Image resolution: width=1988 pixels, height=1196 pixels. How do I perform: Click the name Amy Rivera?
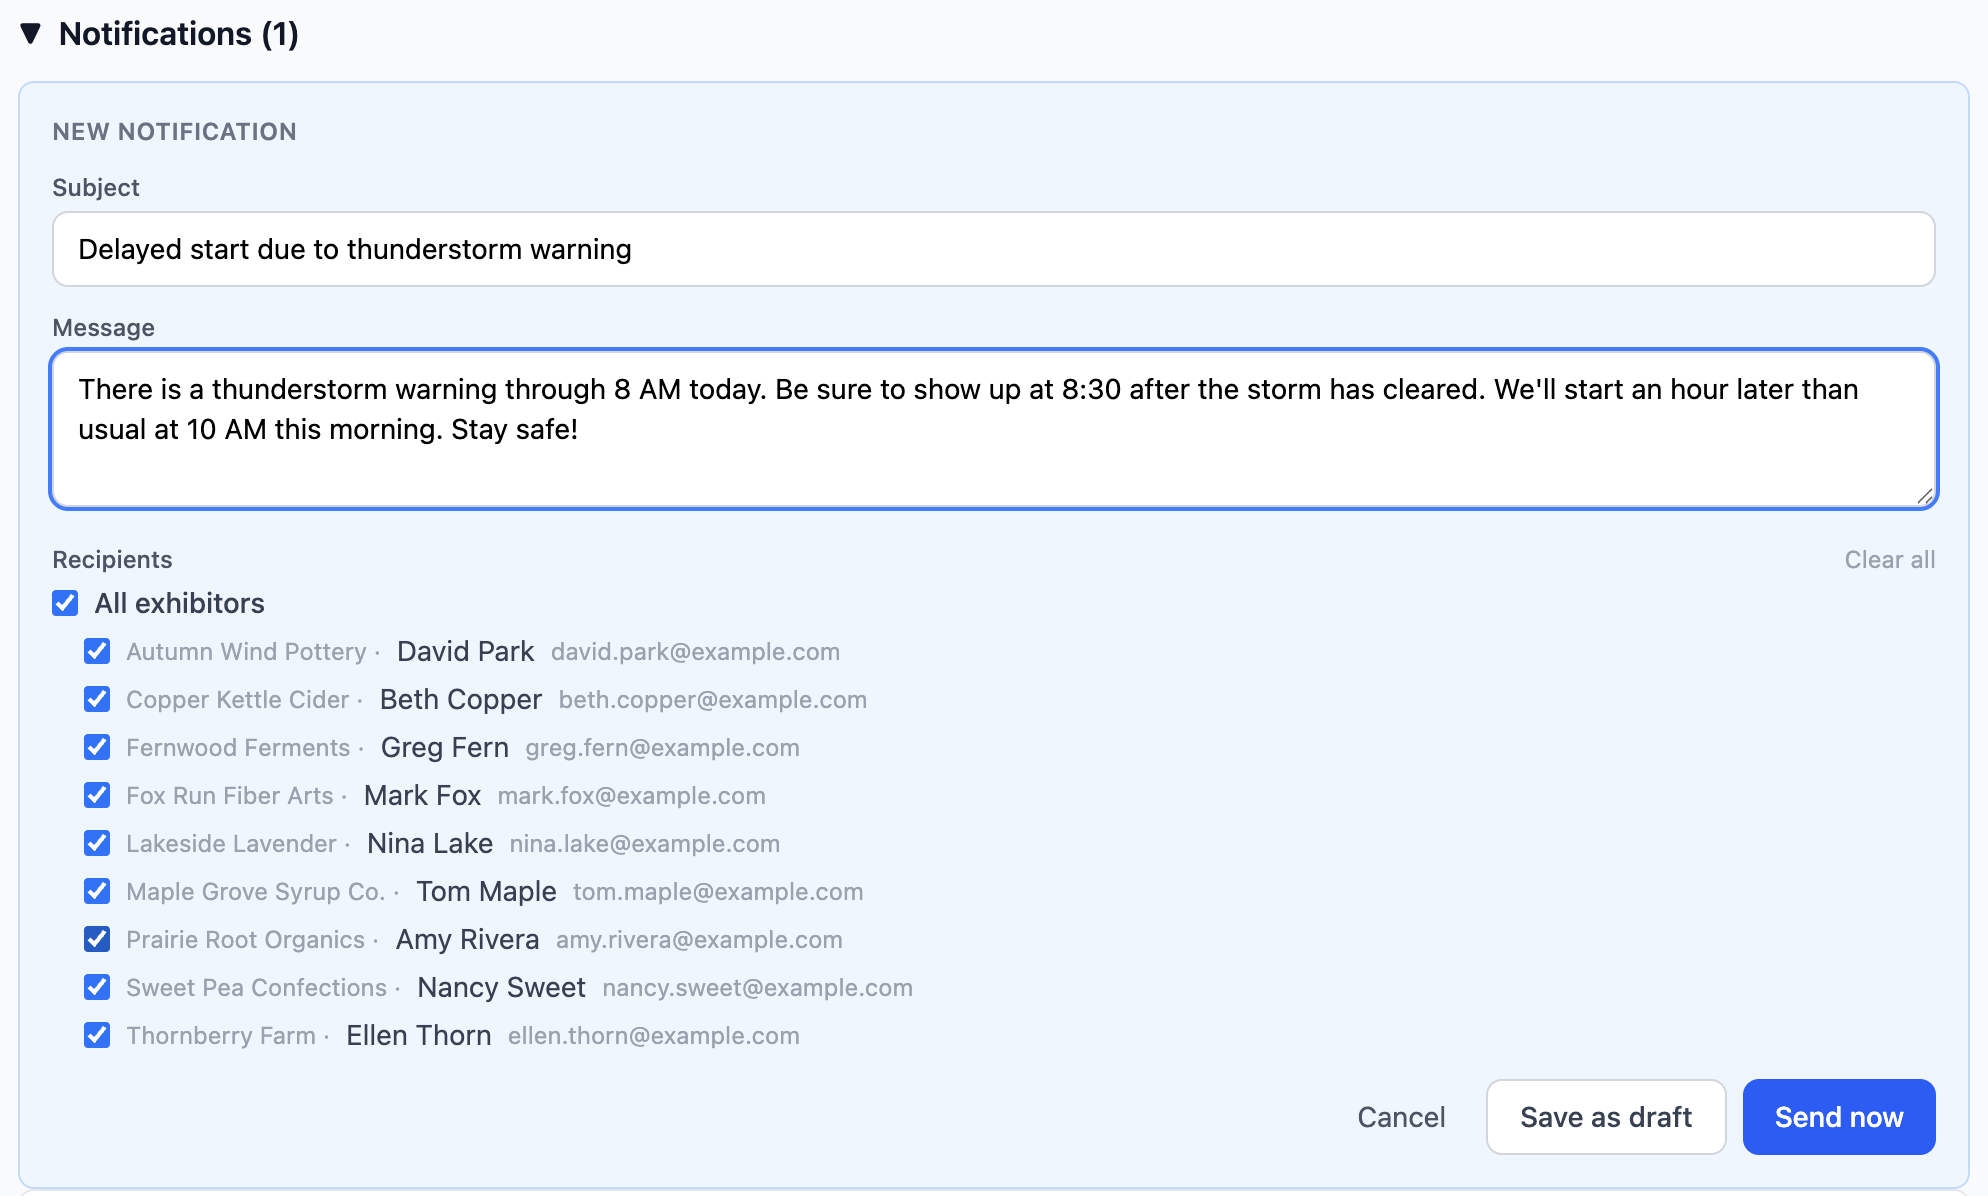tap(468, 939)
